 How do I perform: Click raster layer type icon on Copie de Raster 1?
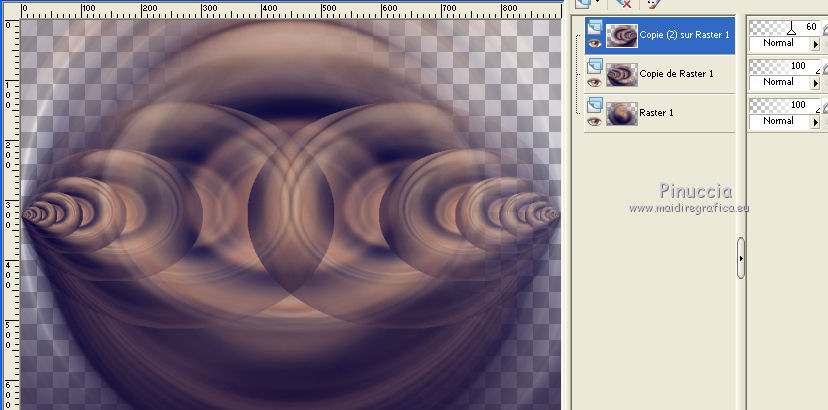click(x=595, y=66)
